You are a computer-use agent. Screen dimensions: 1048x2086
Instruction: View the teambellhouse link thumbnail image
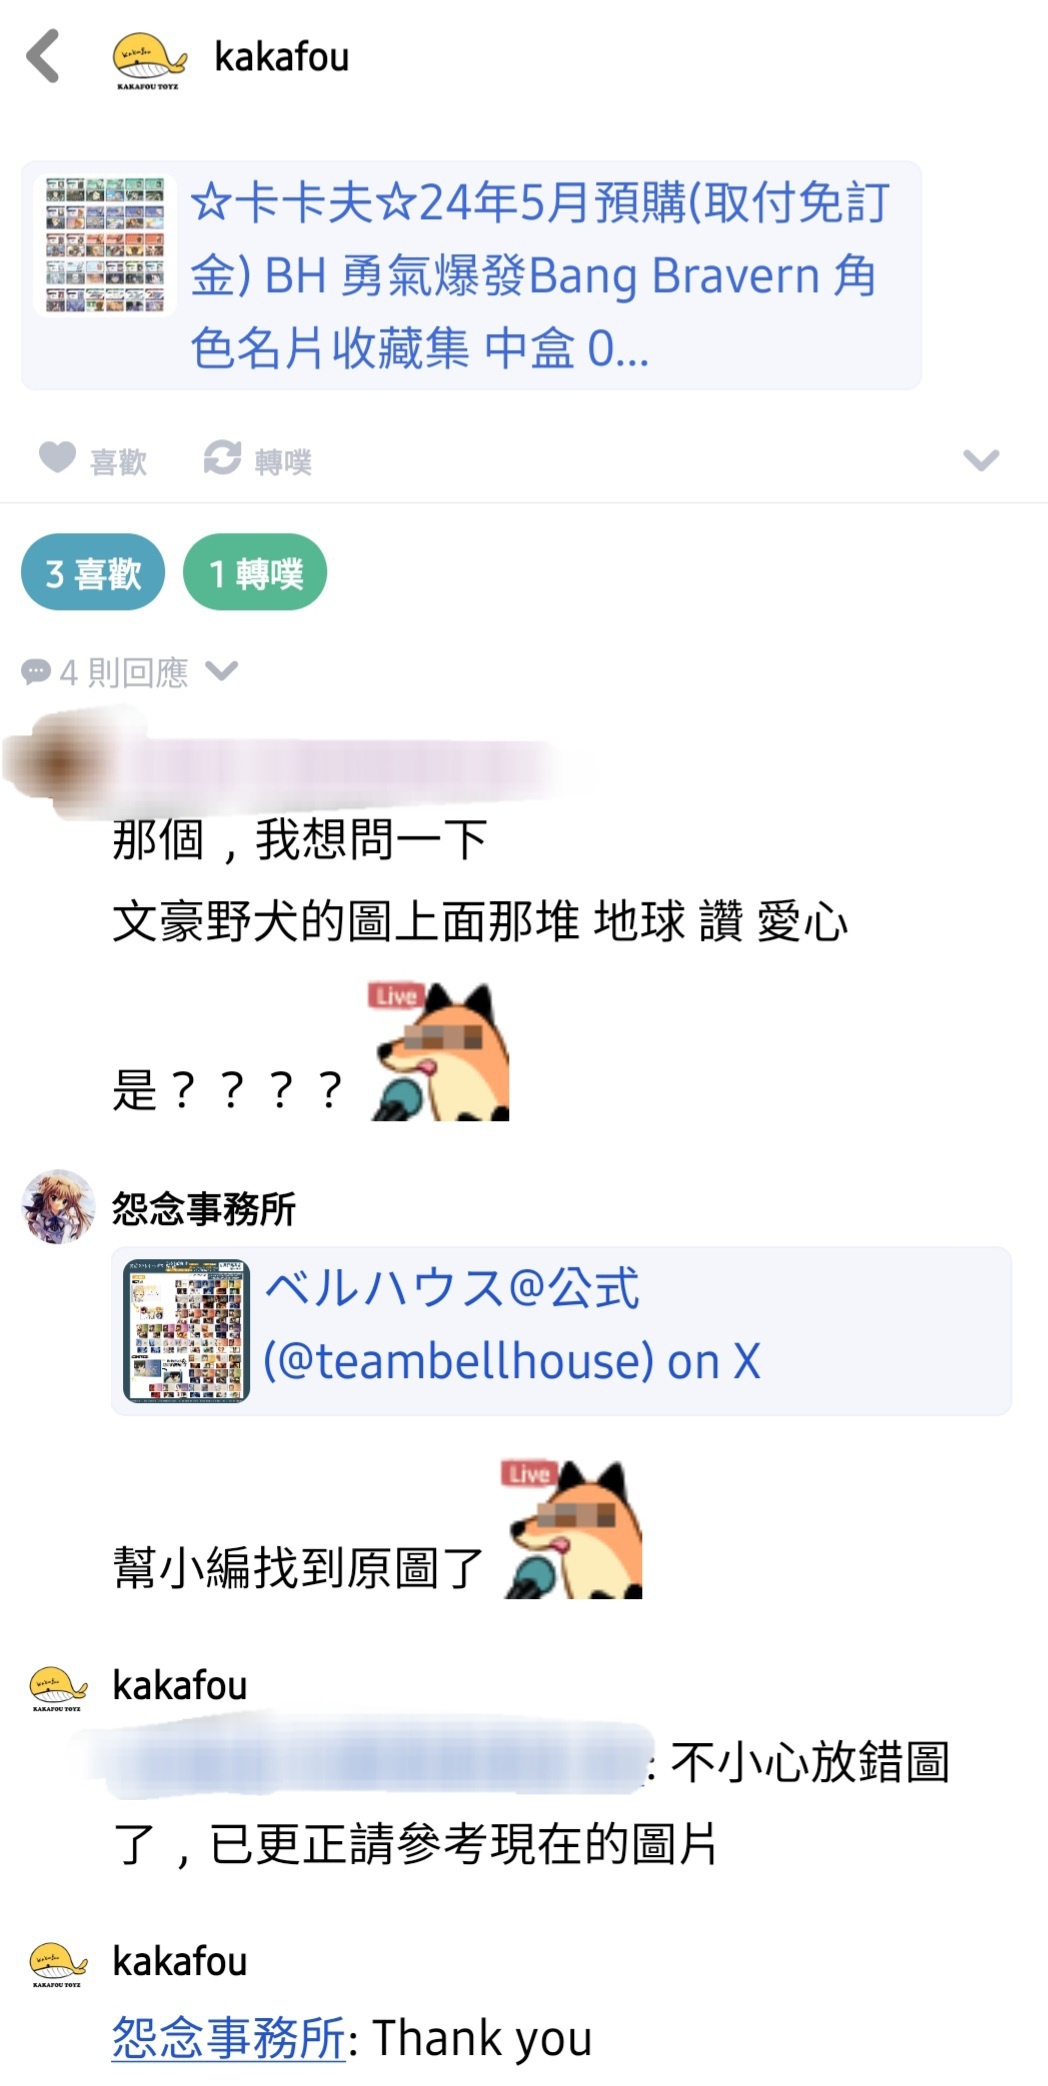coord(186,1331)
